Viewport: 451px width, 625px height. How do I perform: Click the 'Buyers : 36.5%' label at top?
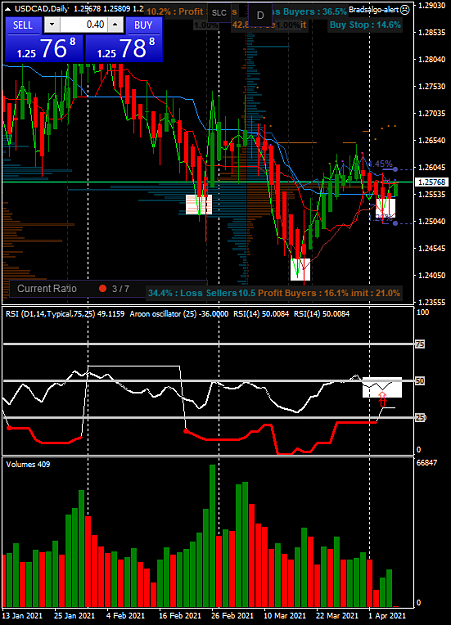[x=316, y=12]
